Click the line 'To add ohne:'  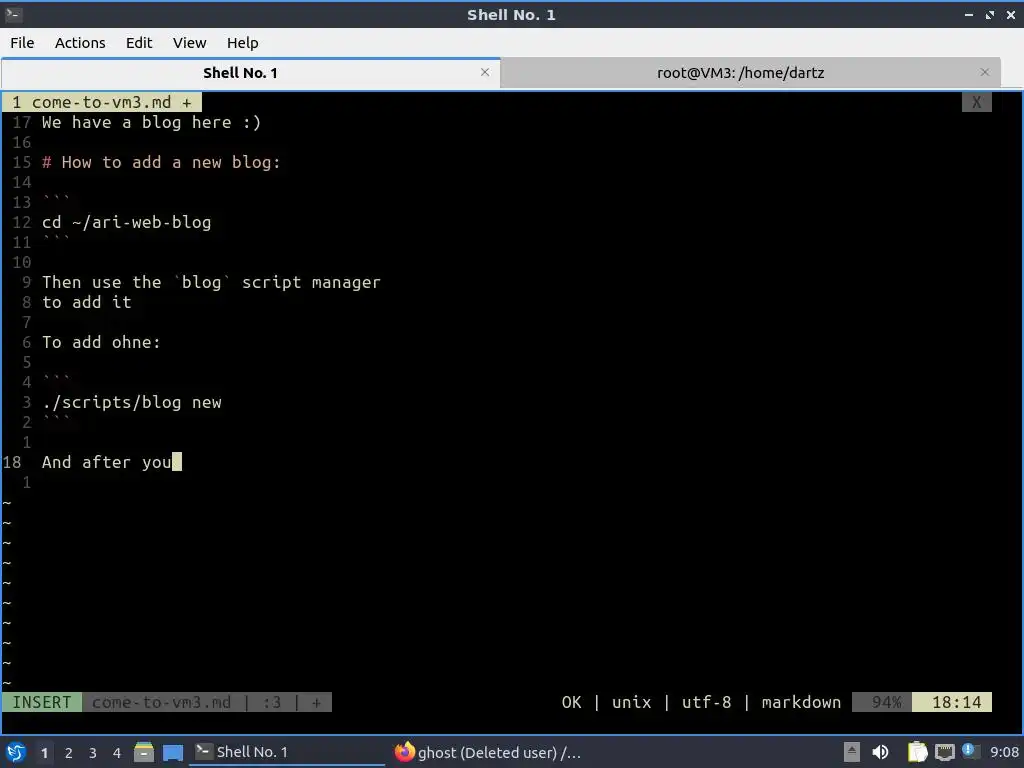point(101,342)
